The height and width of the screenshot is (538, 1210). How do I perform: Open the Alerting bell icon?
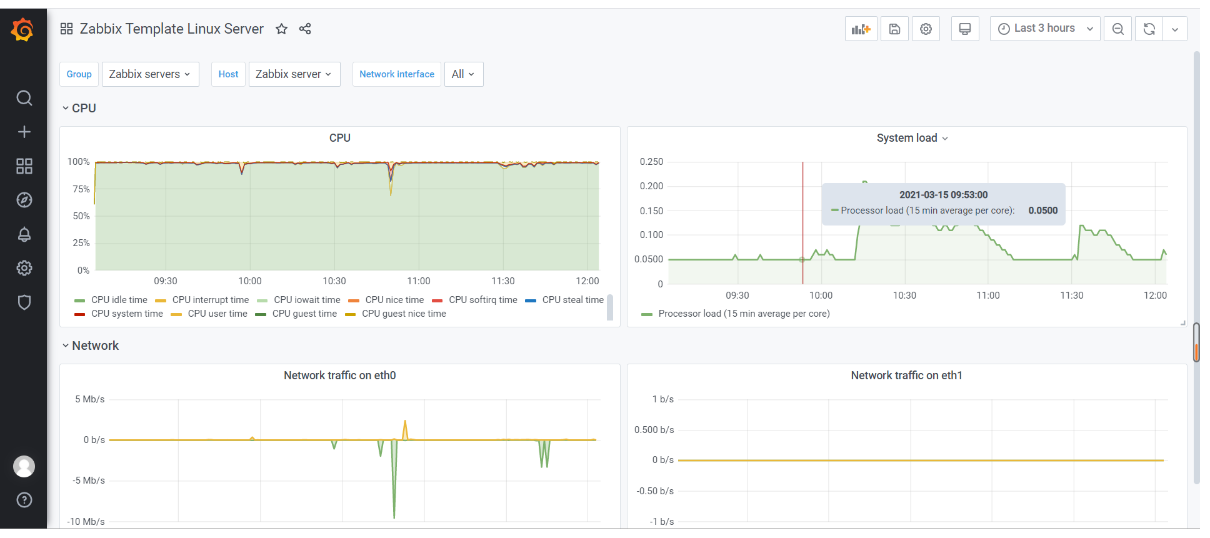24,234
